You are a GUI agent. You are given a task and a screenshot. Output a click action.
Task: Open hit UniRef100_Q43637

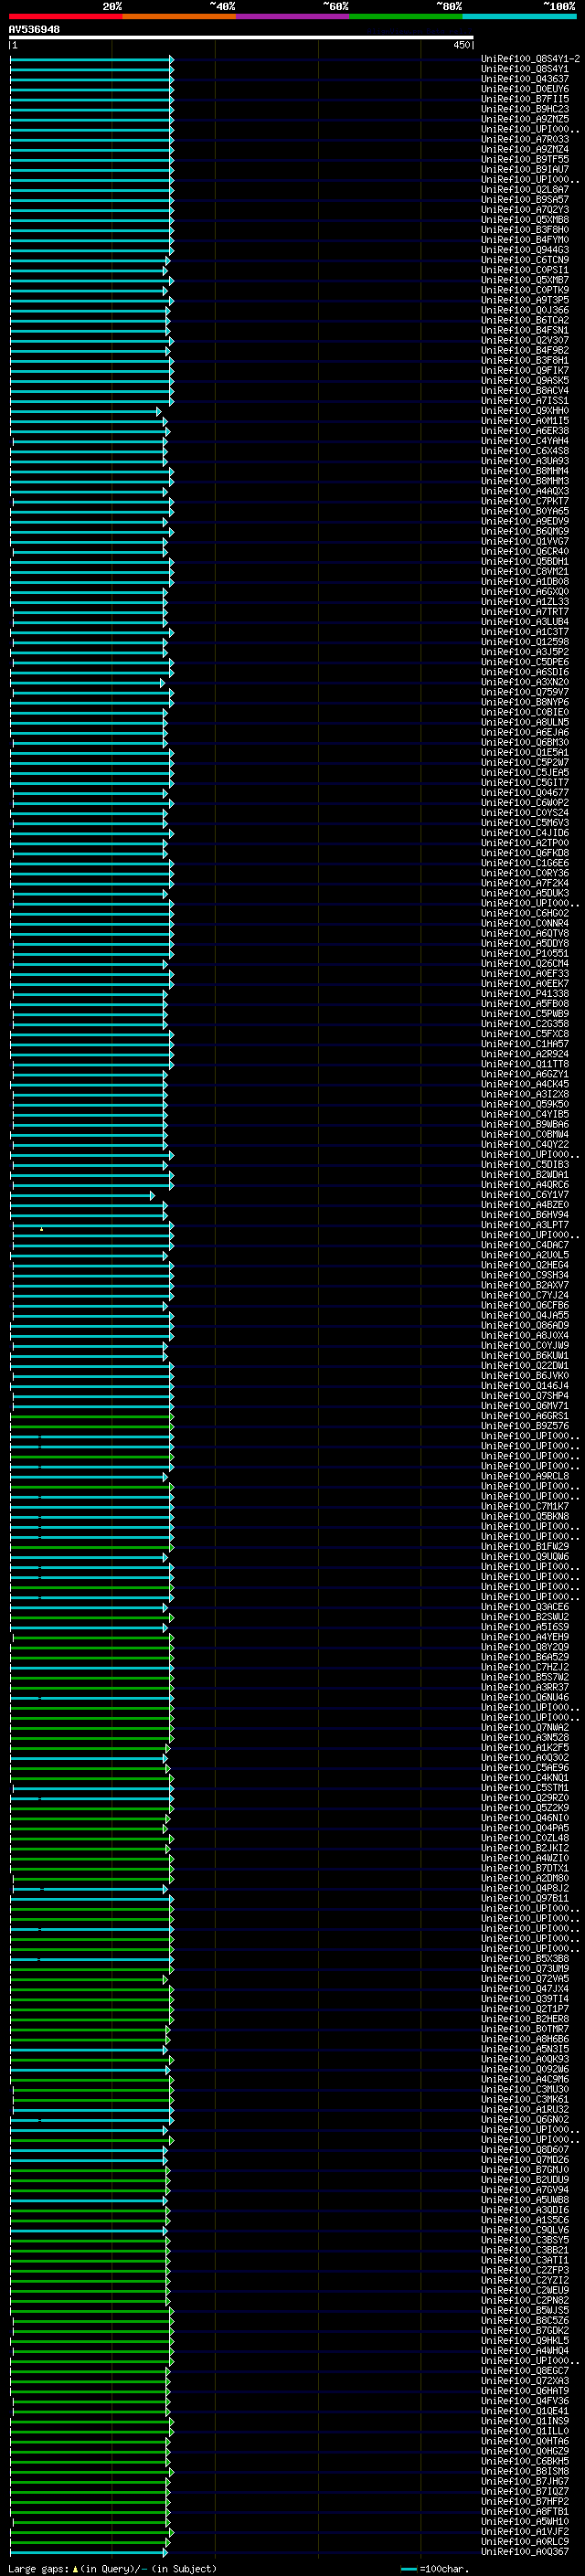coord(525,79)
